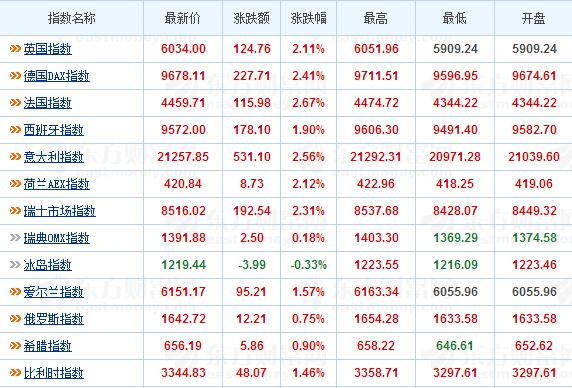The height and width of the screenshot is (388, 572).
Task: Click orange arrow icon beside 德国DAX指数
Action: (x=15, y=75)
